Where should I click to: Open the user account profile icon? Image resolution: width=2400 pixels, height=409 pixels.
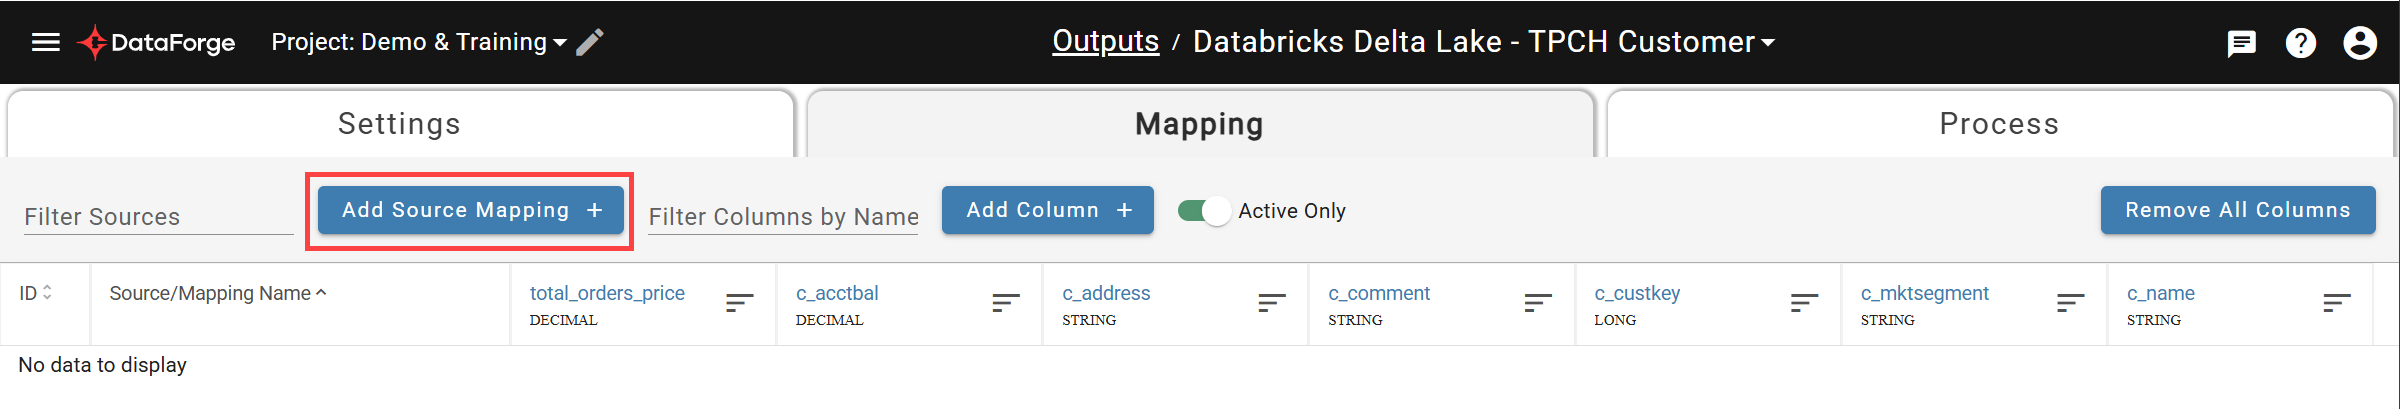2360,43
